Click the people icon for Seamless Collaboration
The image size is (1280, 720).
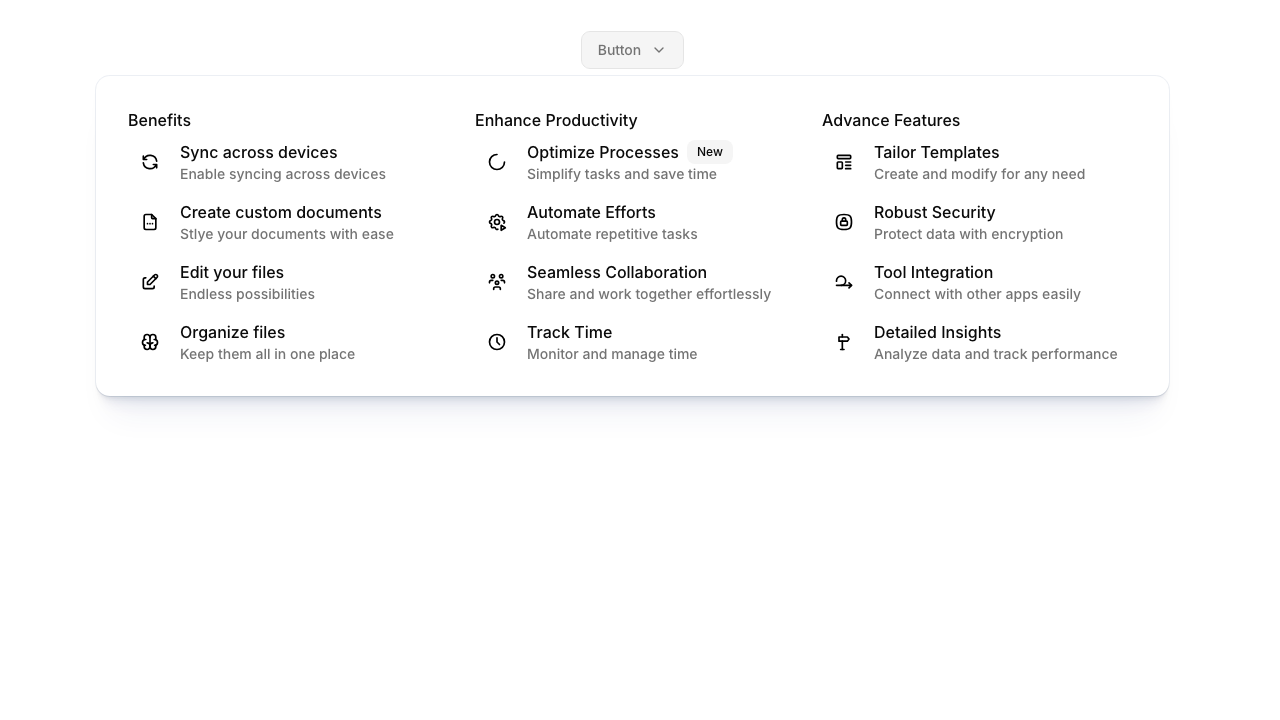(497, 282)
